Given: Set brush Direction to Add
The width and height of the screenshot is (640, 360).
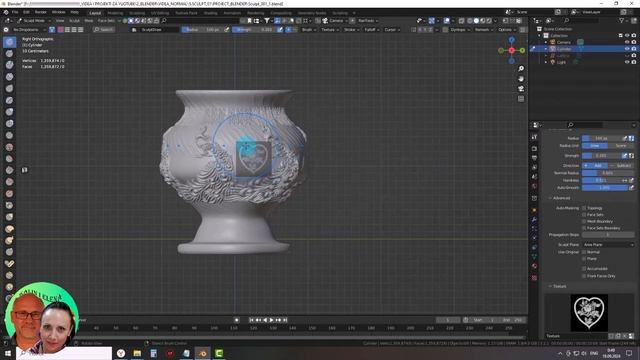Looking at the screenshot, I should (x=595, y=165).
